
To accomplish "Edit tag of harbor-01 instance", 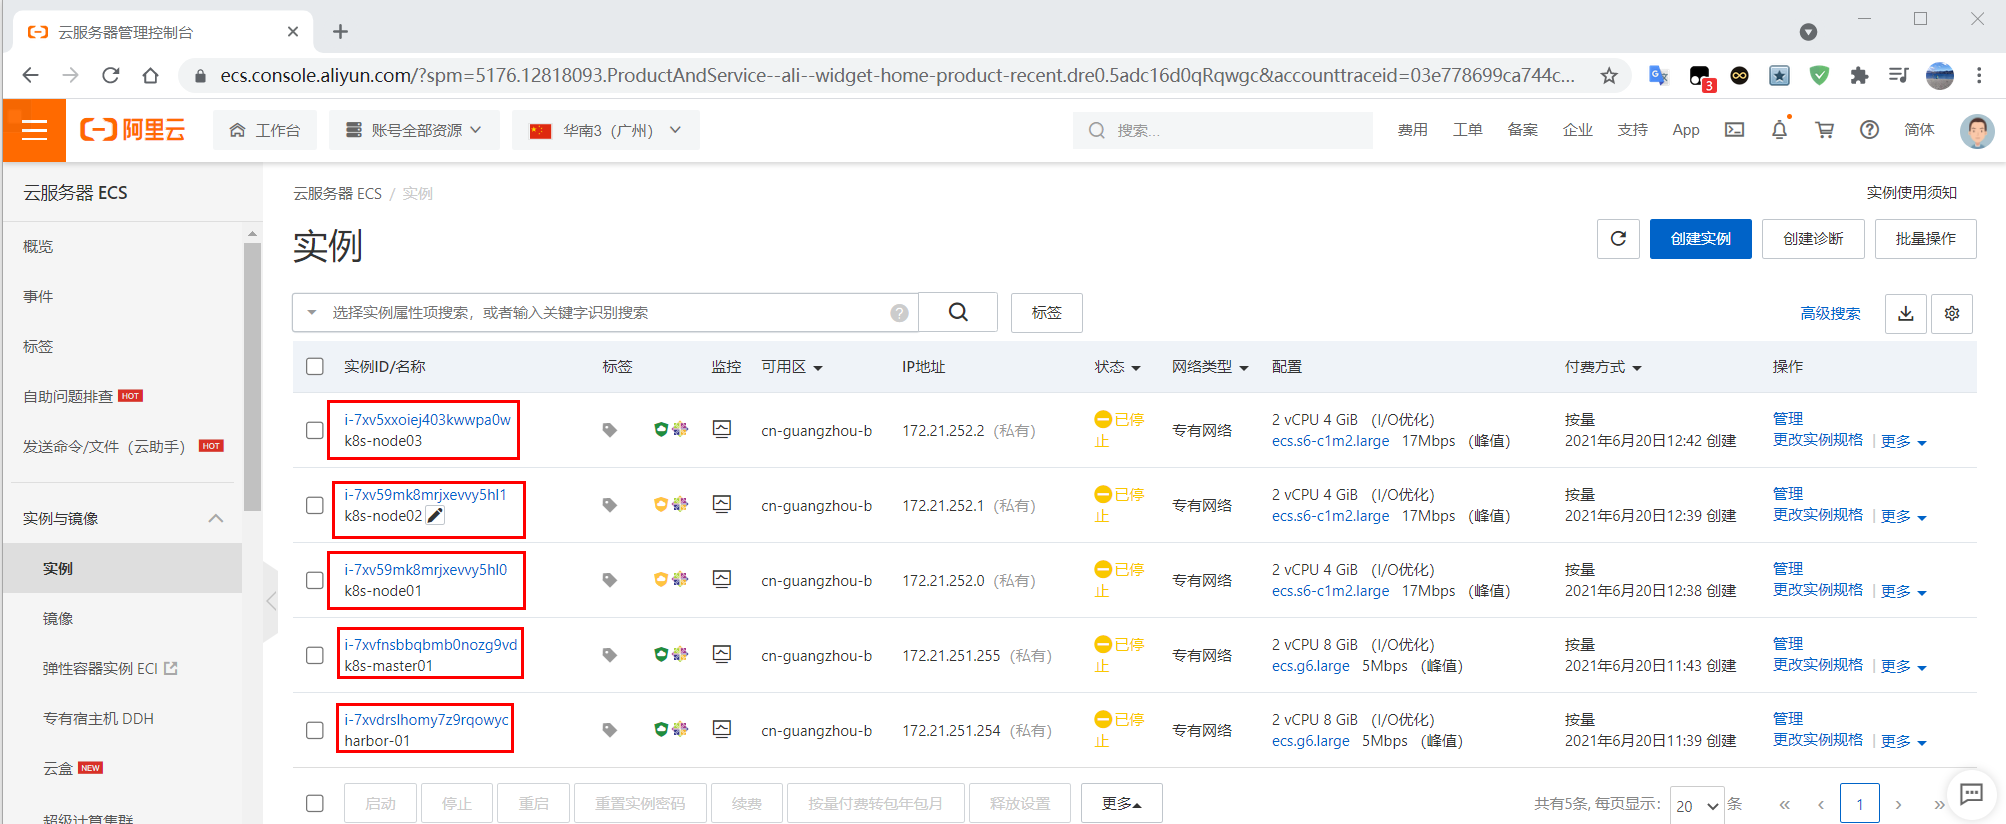I will pyautogui.click(x=609, y=730).
